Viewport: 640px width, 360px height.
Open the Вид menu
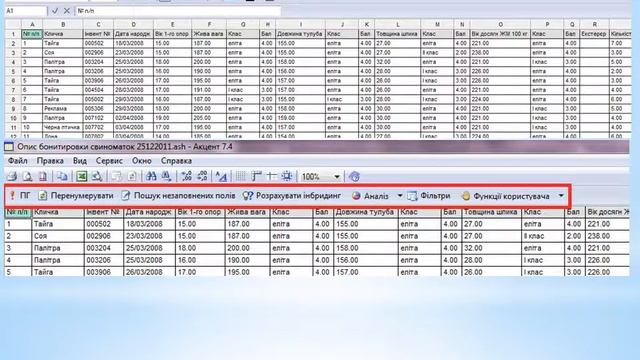tap(80, 161)
